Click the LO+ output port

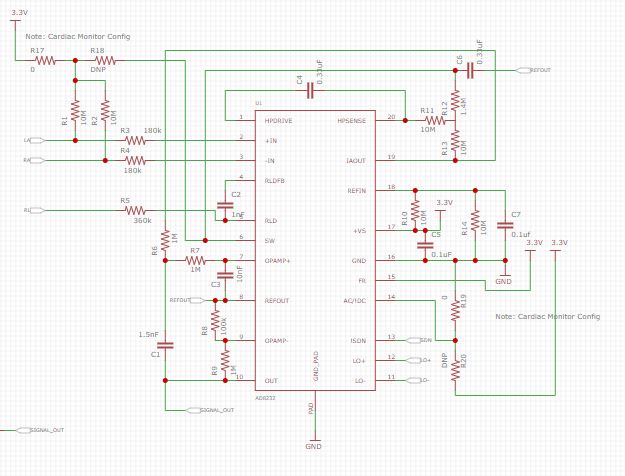coord(419,360)
